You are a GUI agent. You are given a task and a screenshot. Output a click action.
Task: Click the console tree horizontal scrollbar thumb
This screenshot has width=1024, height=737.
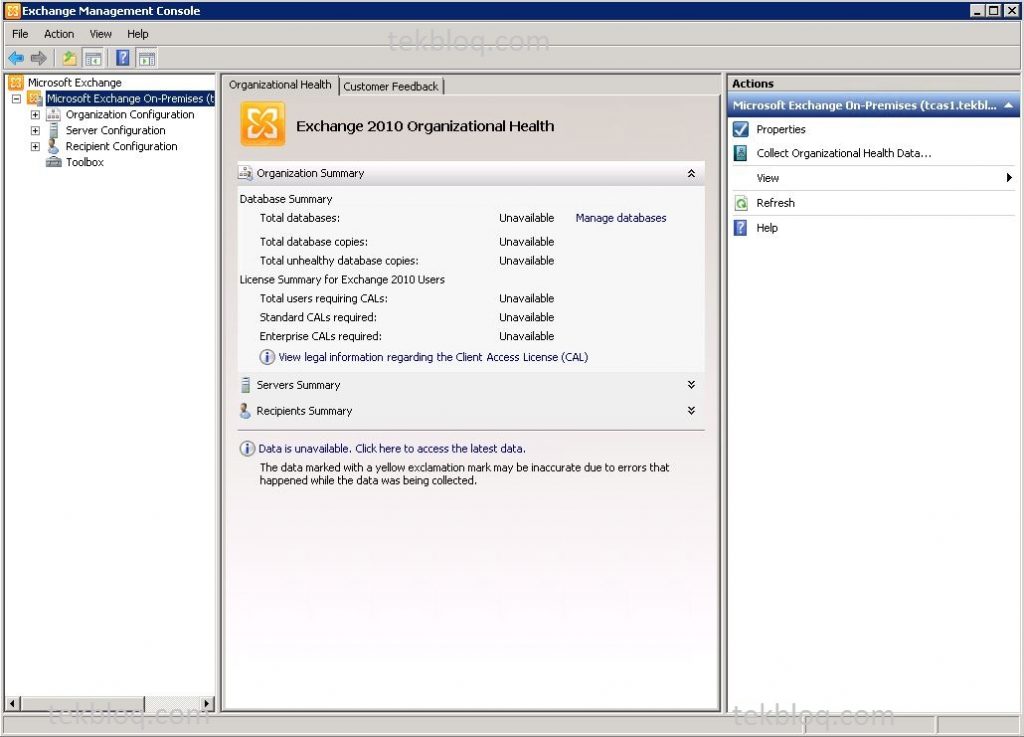(82, 703)
